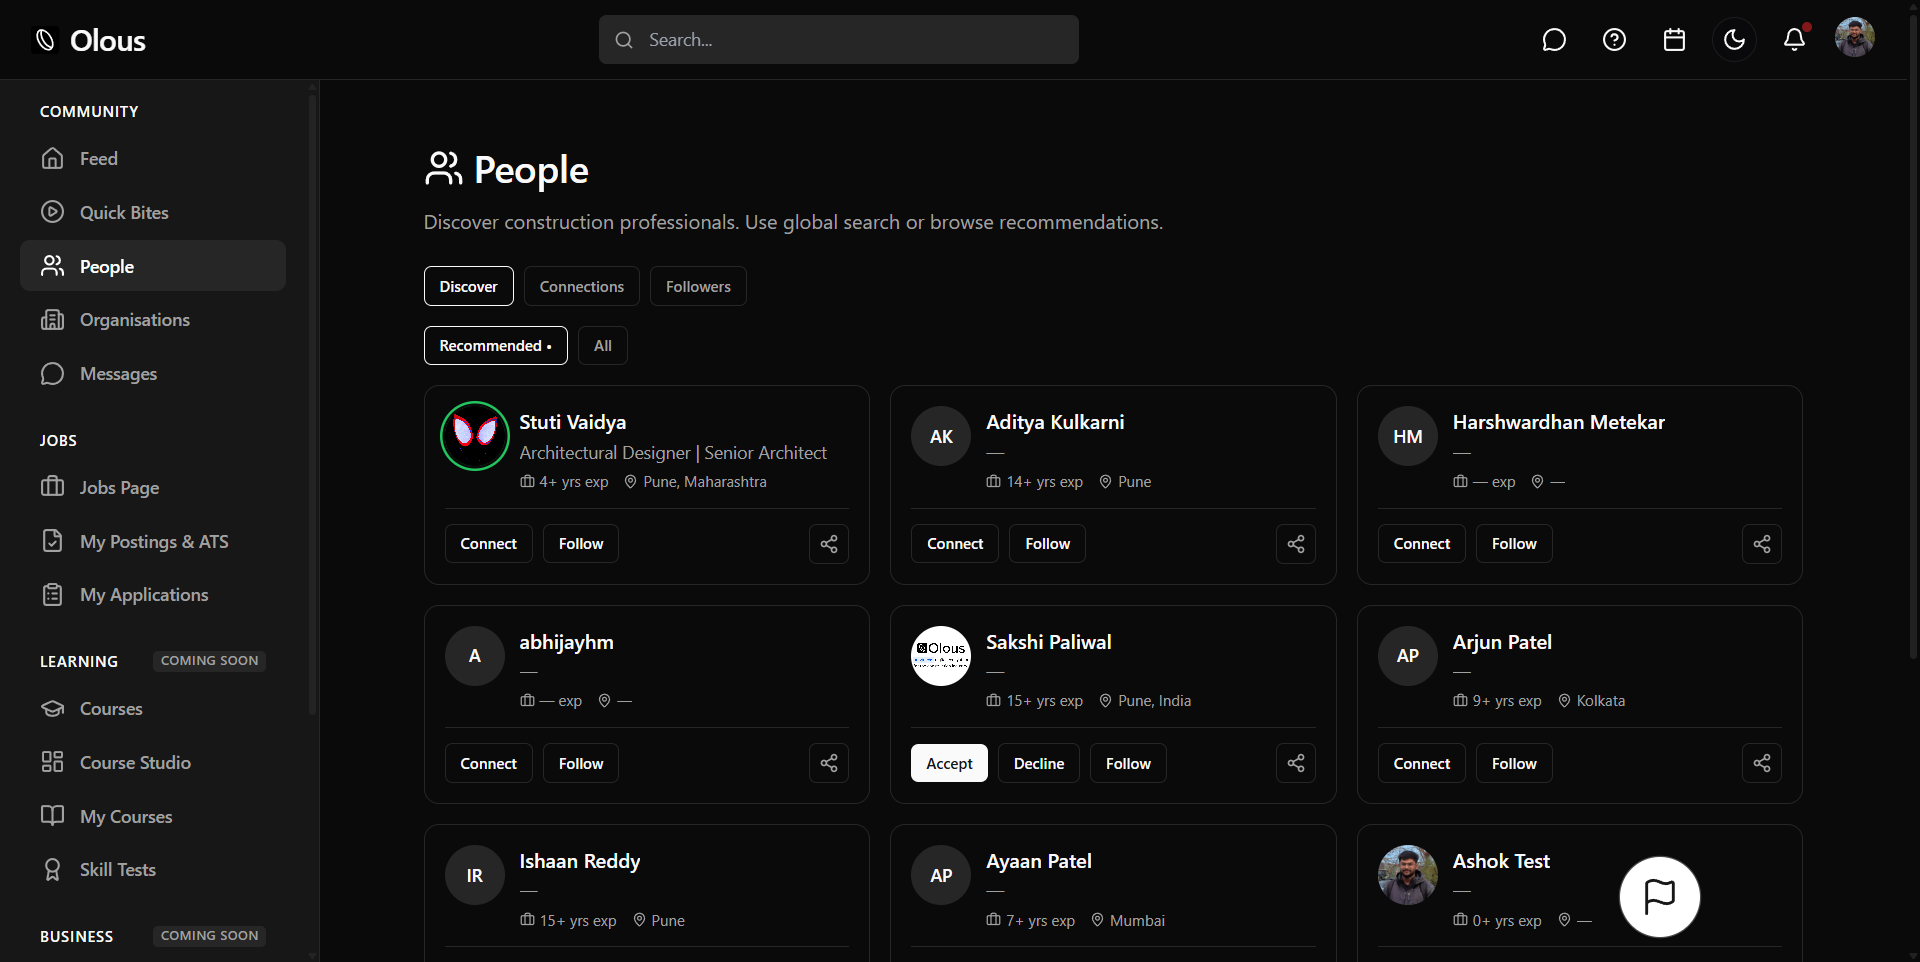Connect with Aditya Kulkarni

tap(955, 544)
